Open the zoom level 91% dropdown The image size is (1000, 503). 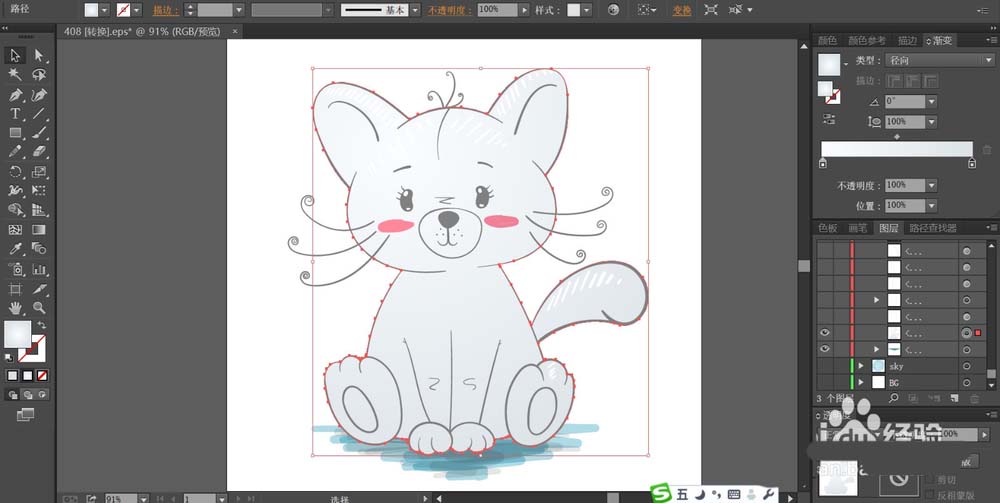tap(144, 499)
